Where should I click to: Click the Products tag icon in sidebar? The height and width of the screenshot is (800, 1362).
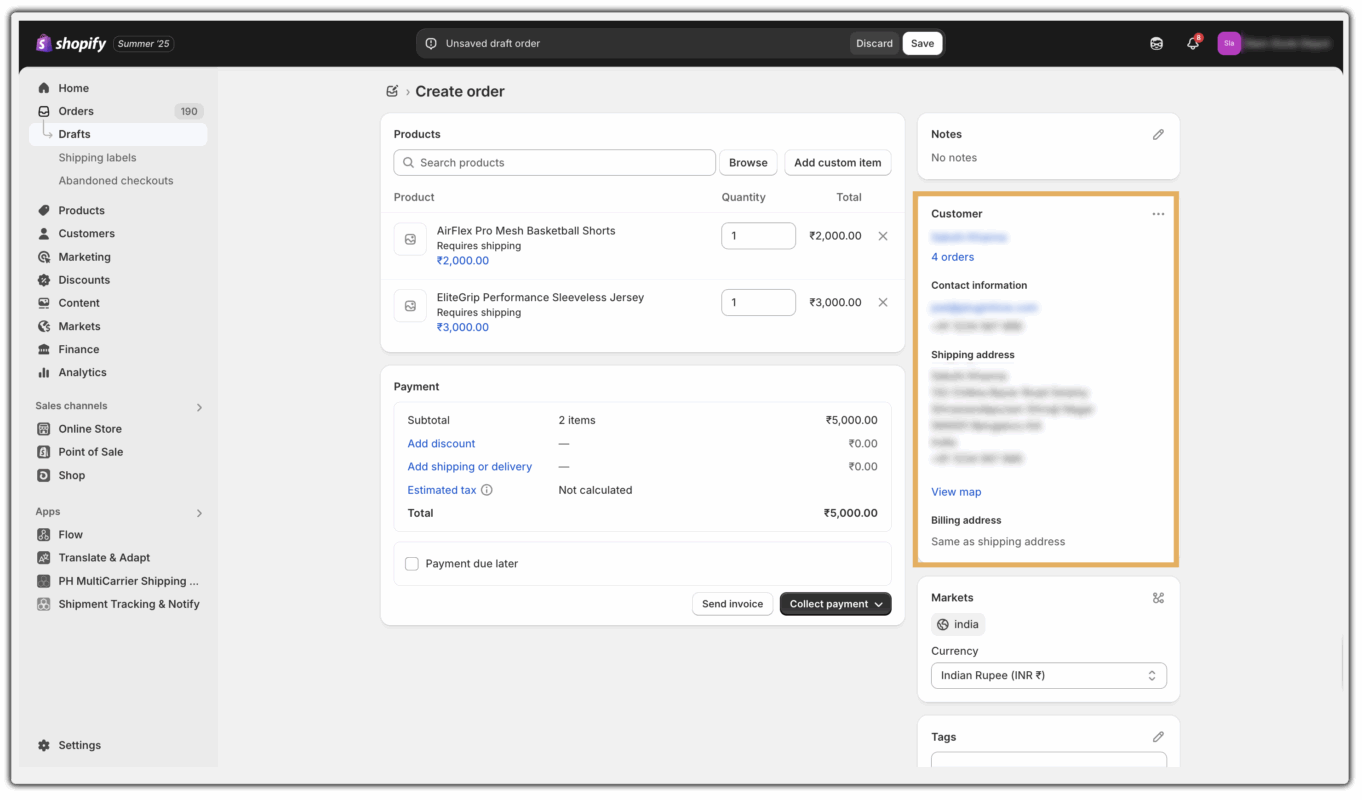43,211
